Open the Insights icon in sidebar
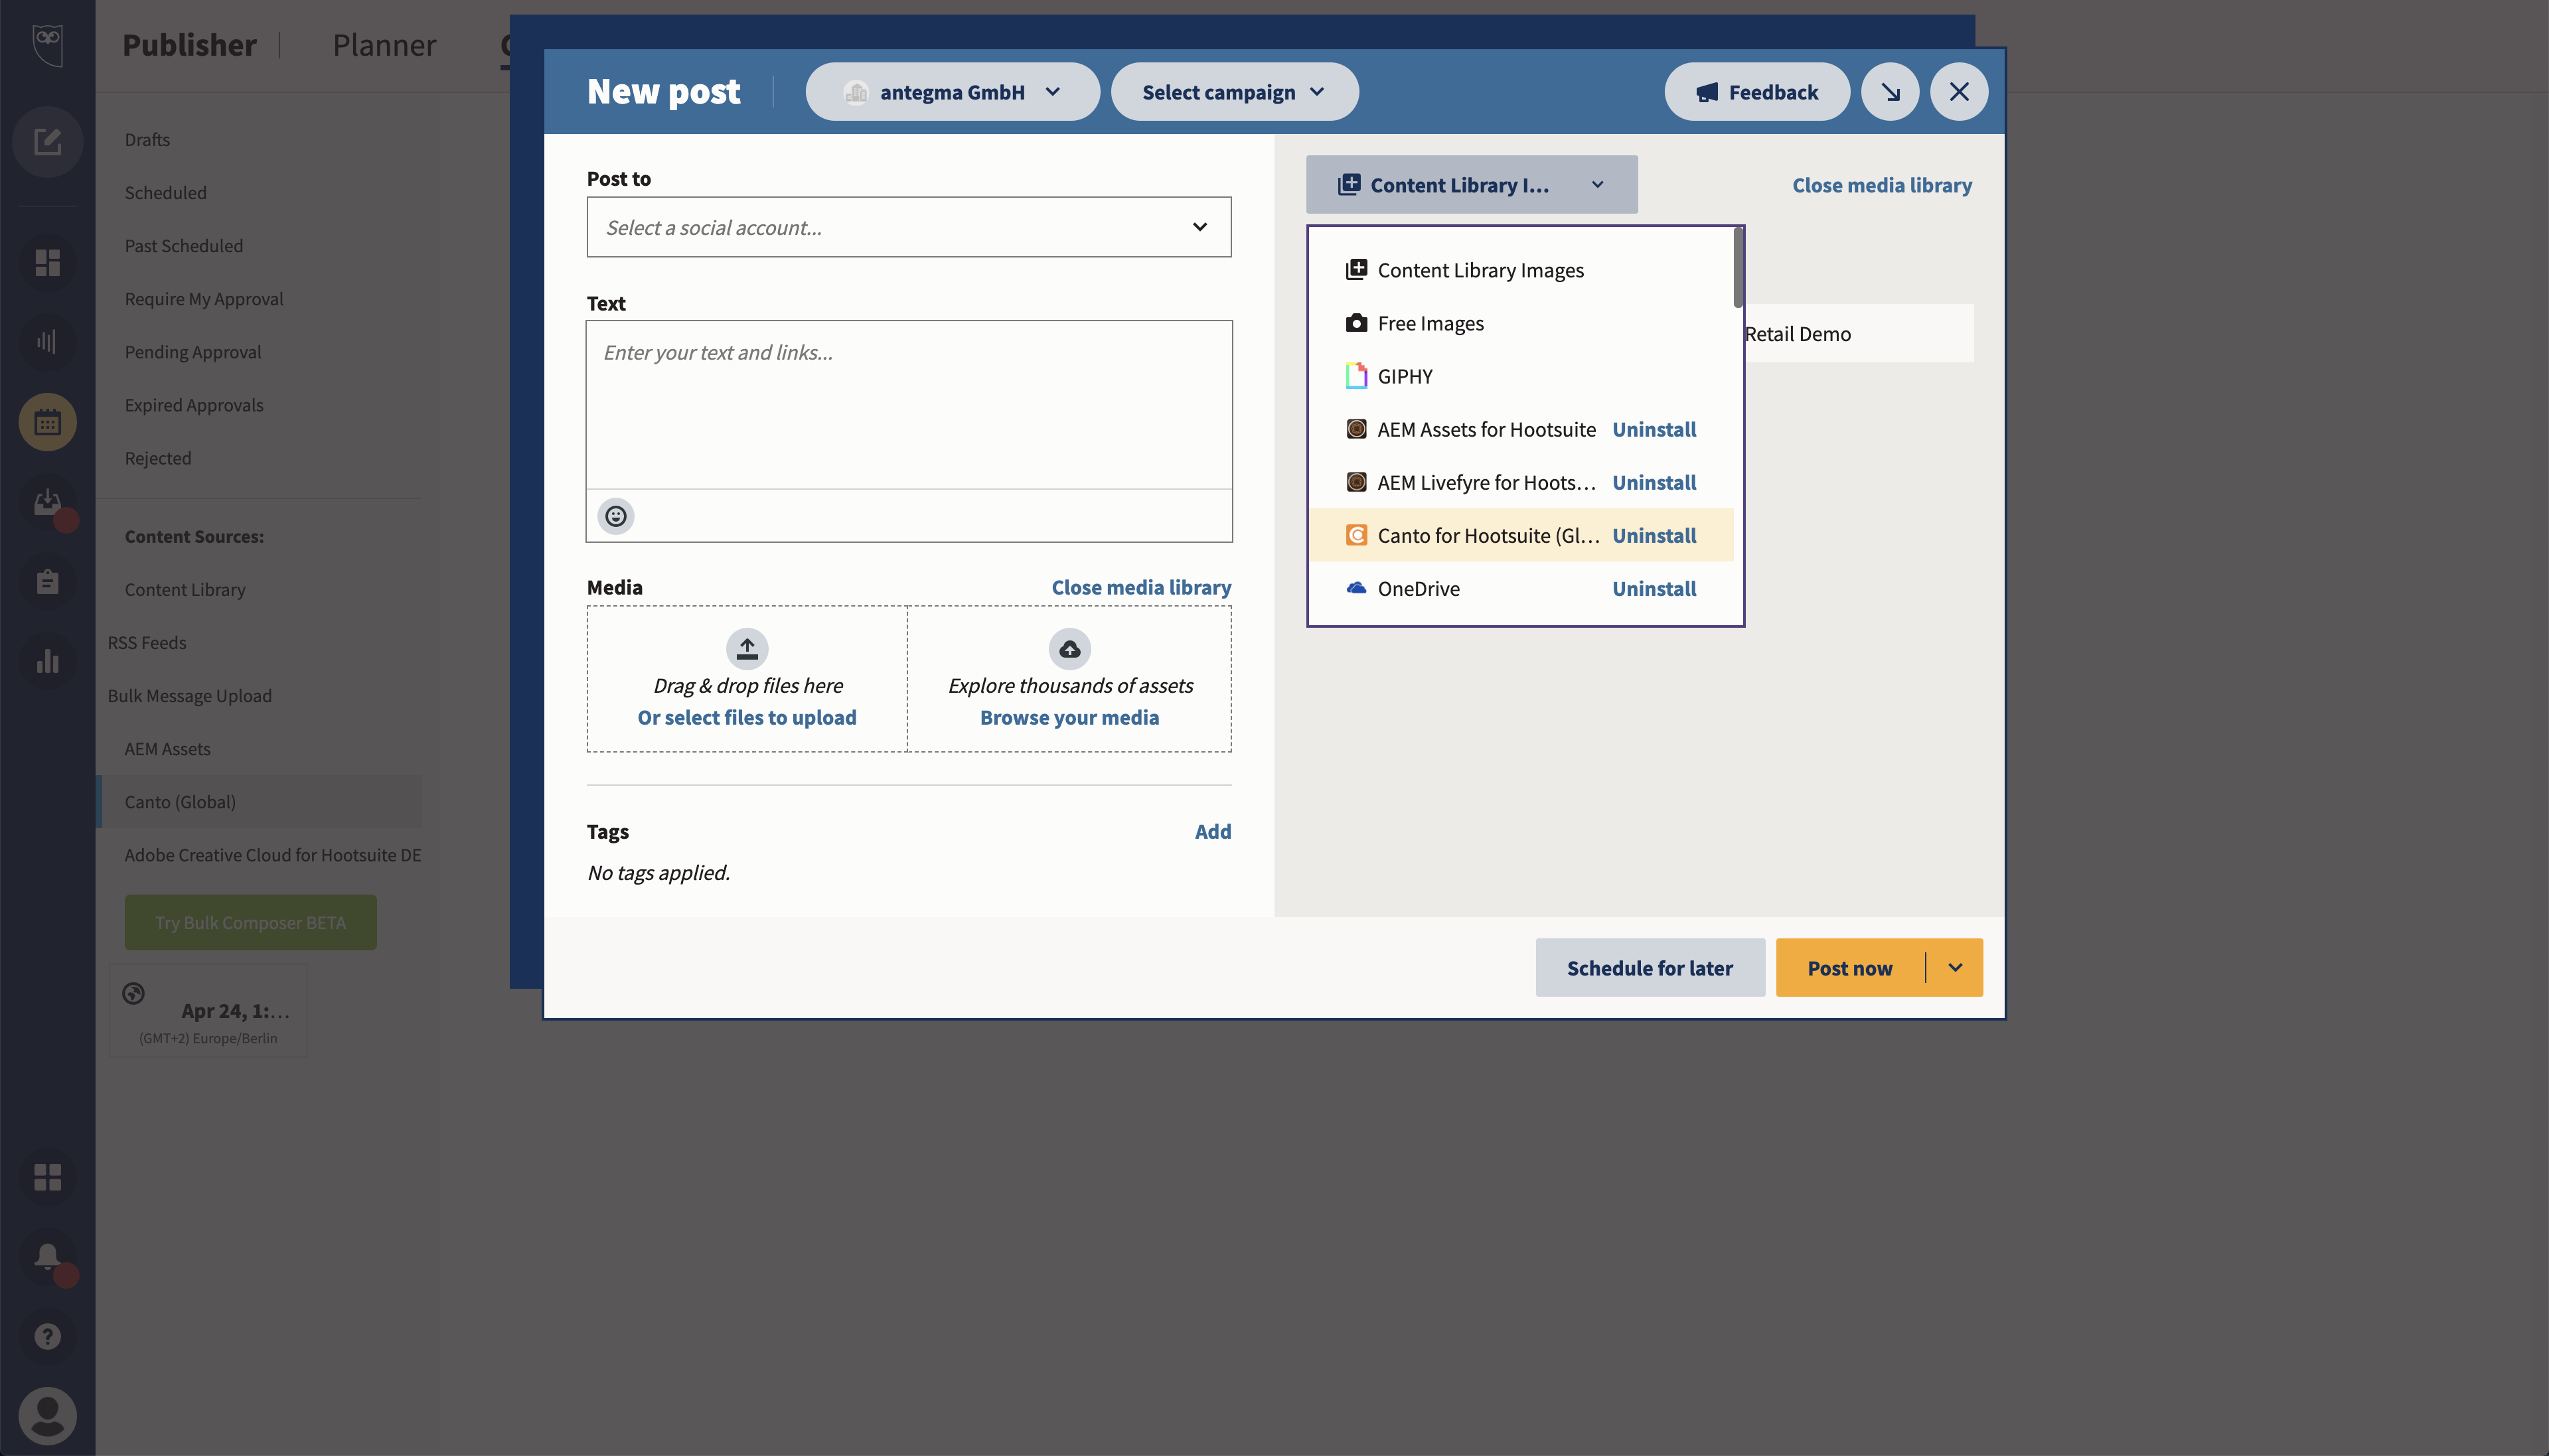 point(47,342)
